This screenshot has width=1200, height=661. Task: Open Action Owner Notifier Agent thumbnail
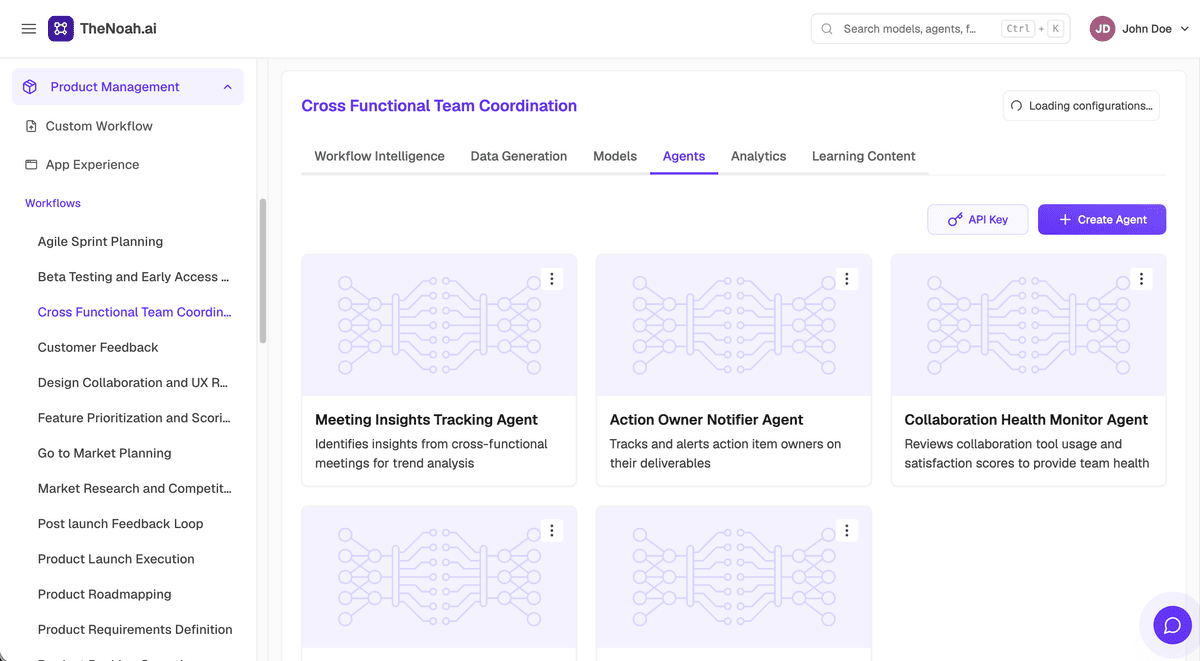(x=734, y=325)
